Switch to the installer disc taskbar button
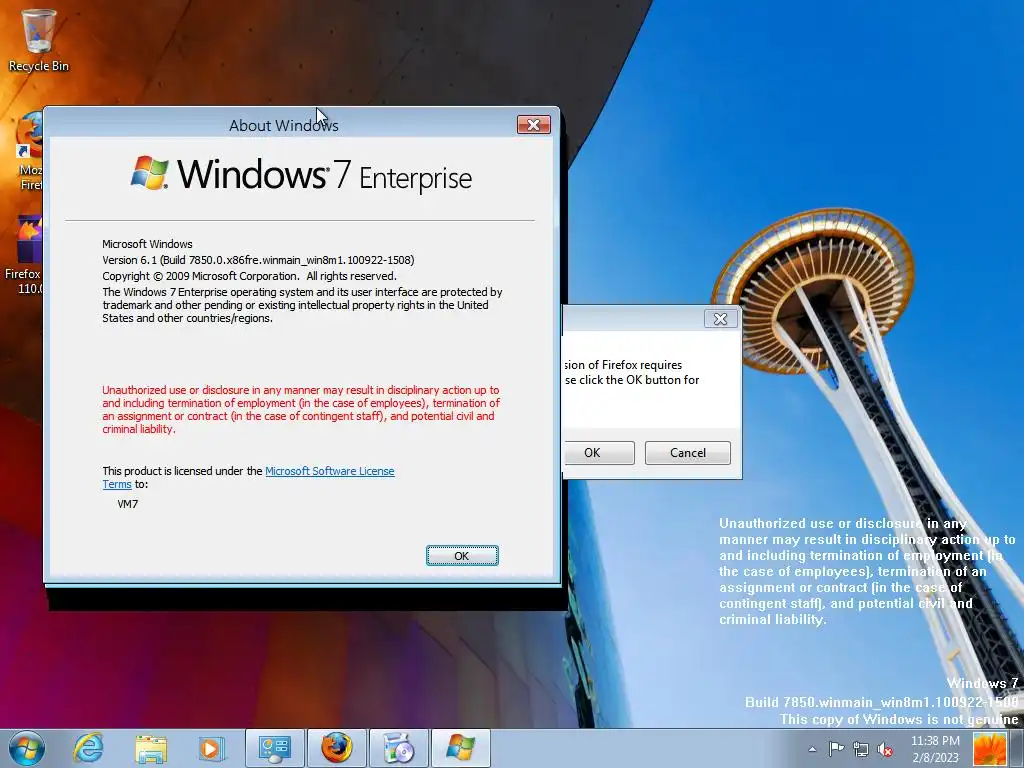This screenshot has height=768, width=1024. point(398,748)
